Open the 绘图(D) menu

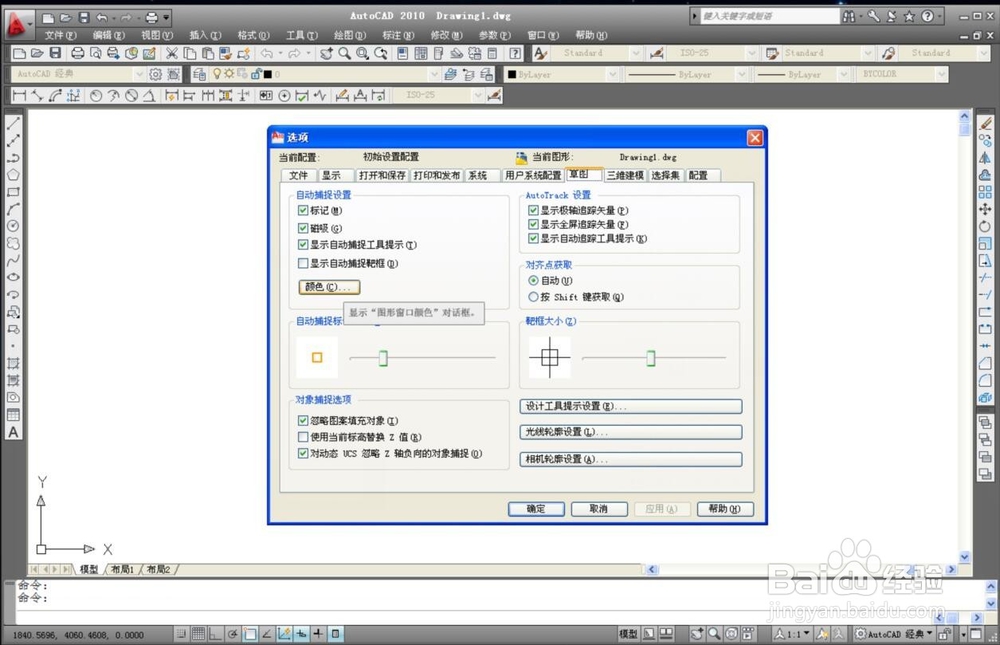(350, 36)
